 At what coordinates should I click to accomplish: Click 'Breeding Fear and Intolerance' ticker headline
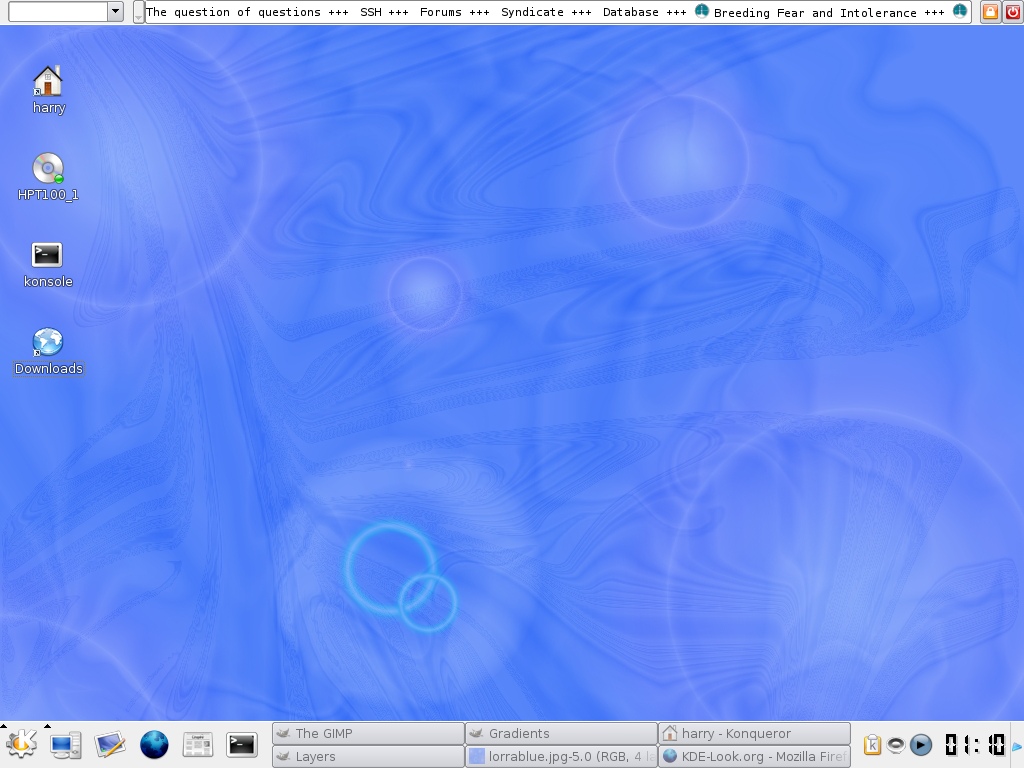(x=815, y=12)
